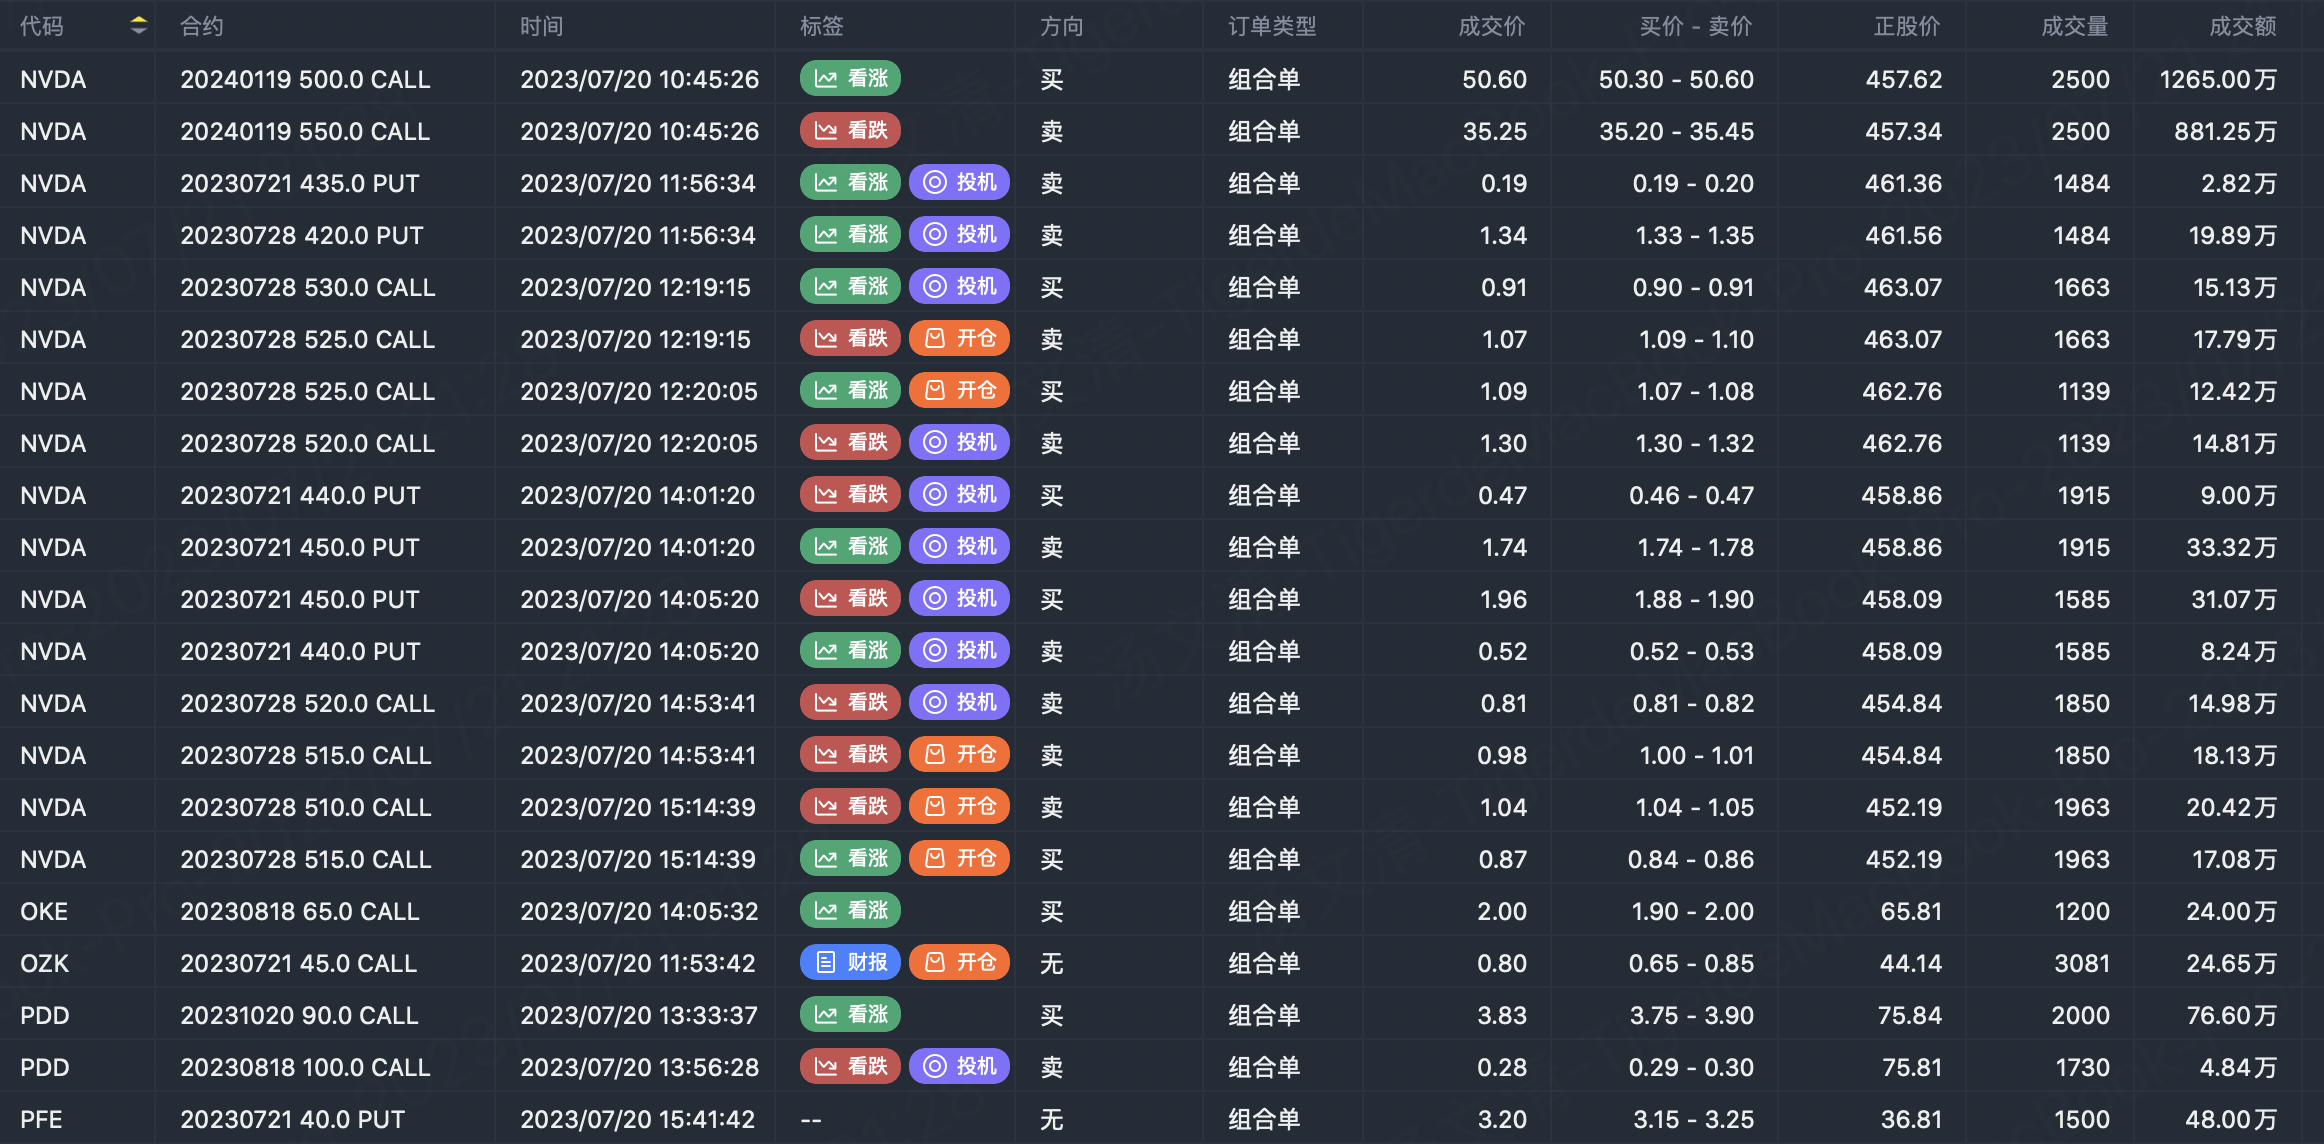2324x1144 pixels.
Task: Open the OKE ticker link
Action: point(44,911)
